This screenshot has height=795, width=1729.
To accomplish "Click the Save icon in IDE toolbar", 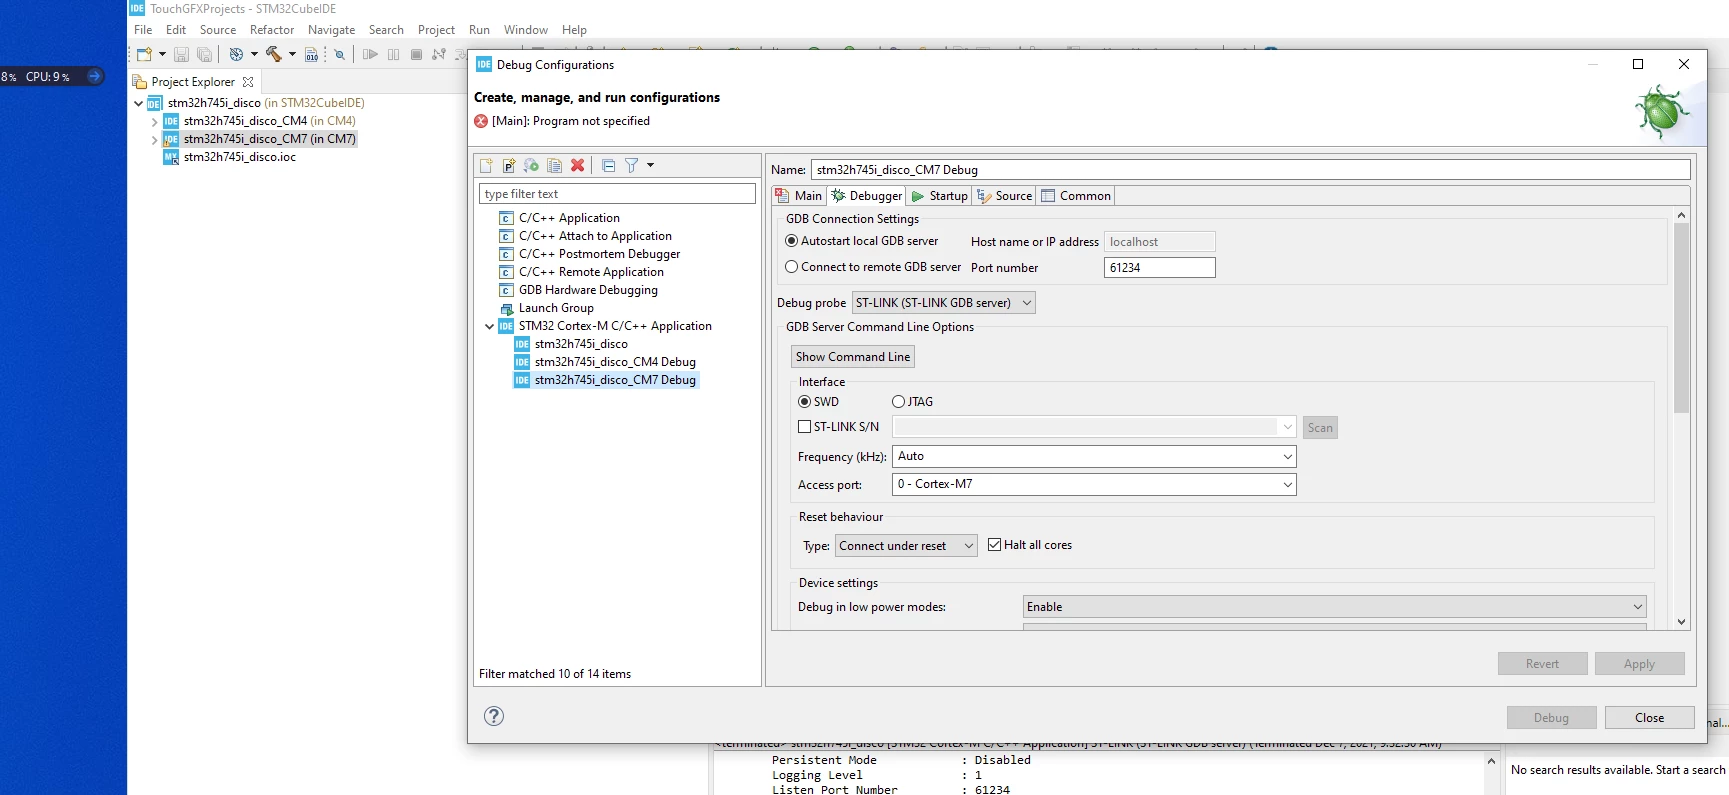I will [x=181, y=54].
